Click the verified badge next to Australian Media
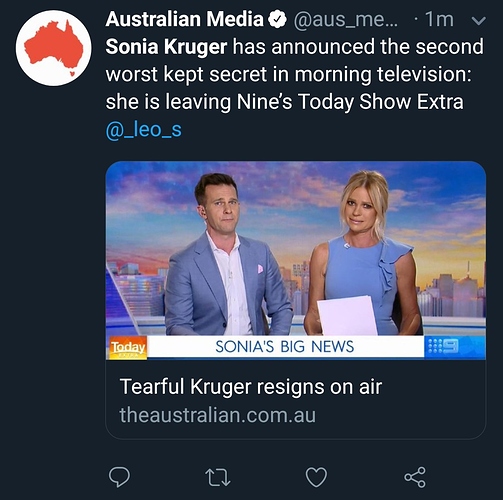This screenshot has width=503, height=500. click(277, 20)
